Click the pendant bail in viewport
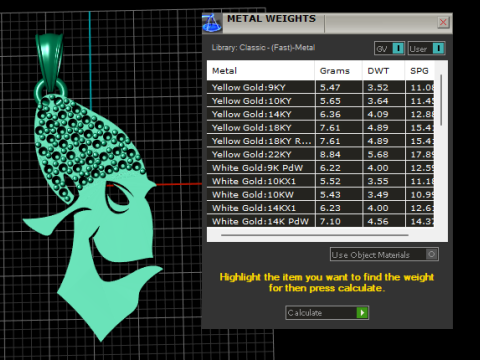 [50, 62]
